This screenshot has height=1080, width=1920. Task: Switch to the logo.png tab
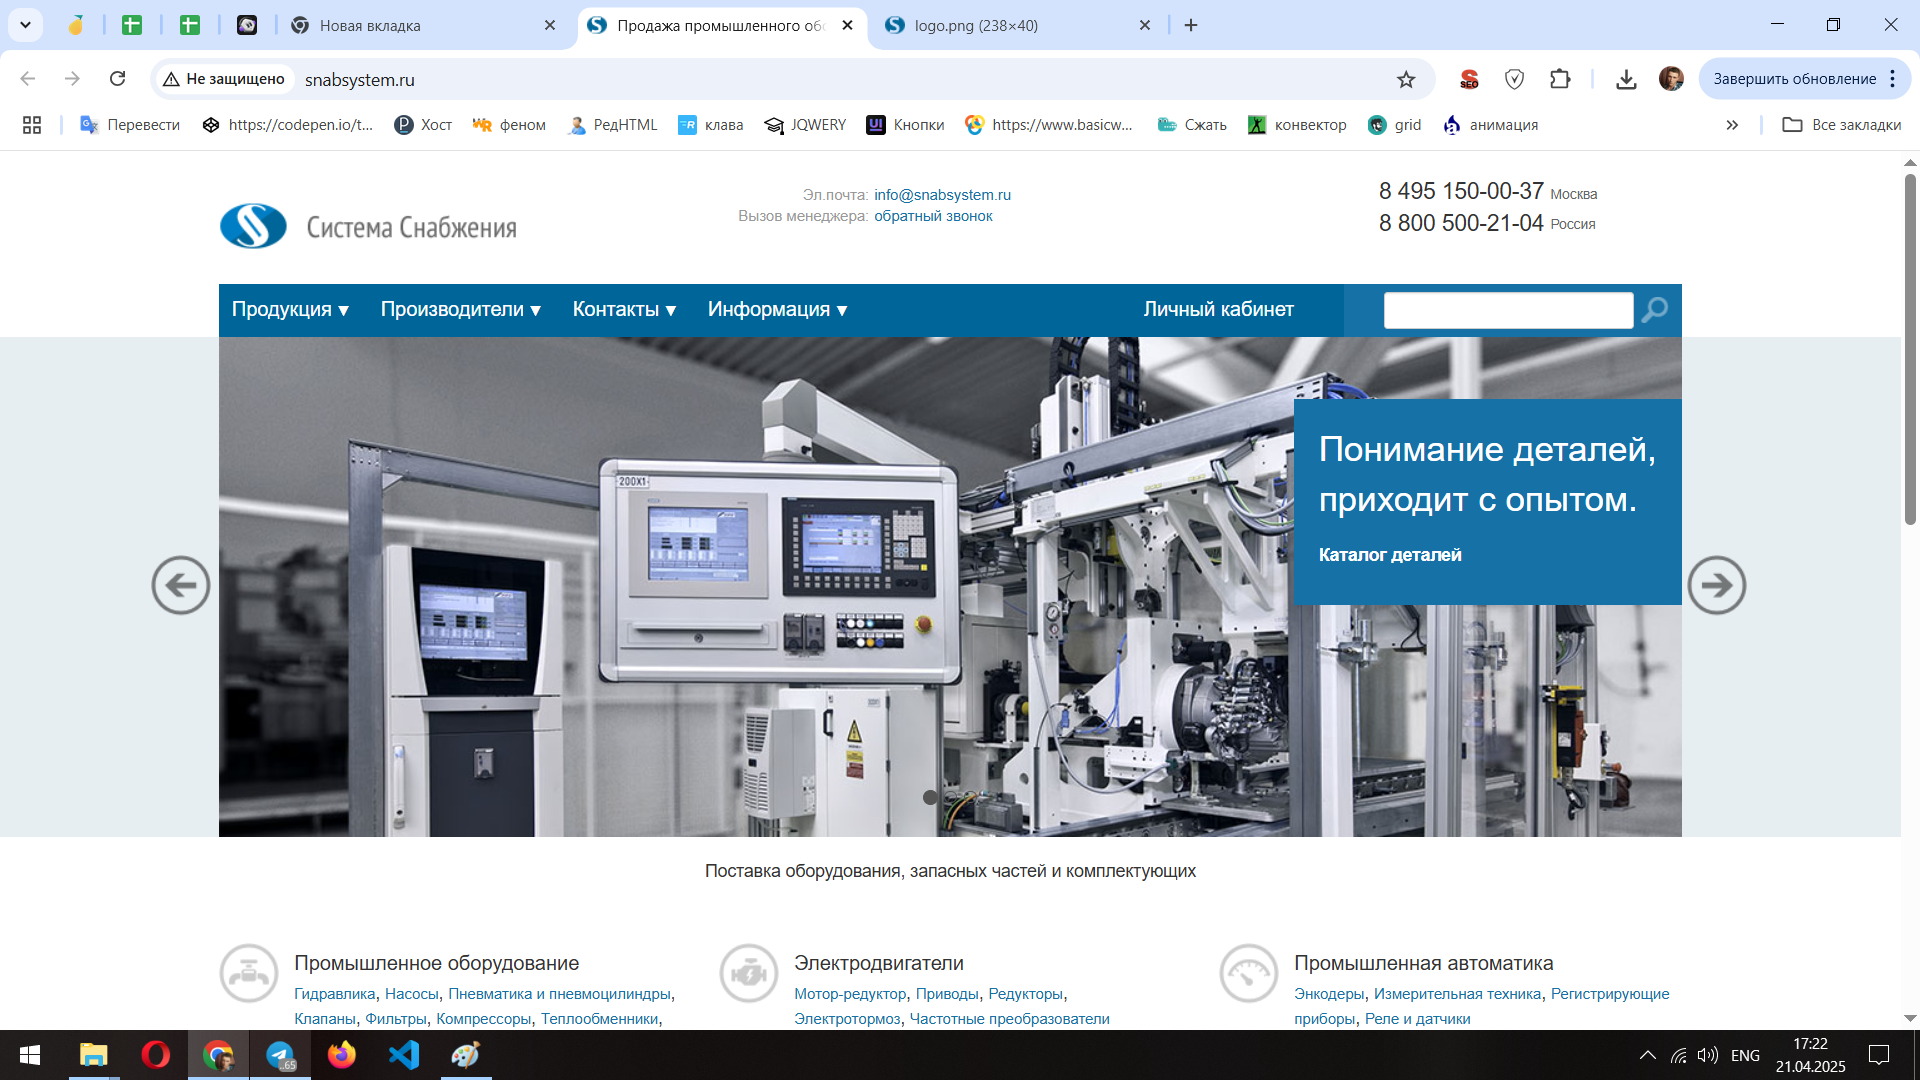tap(1010, 25)
